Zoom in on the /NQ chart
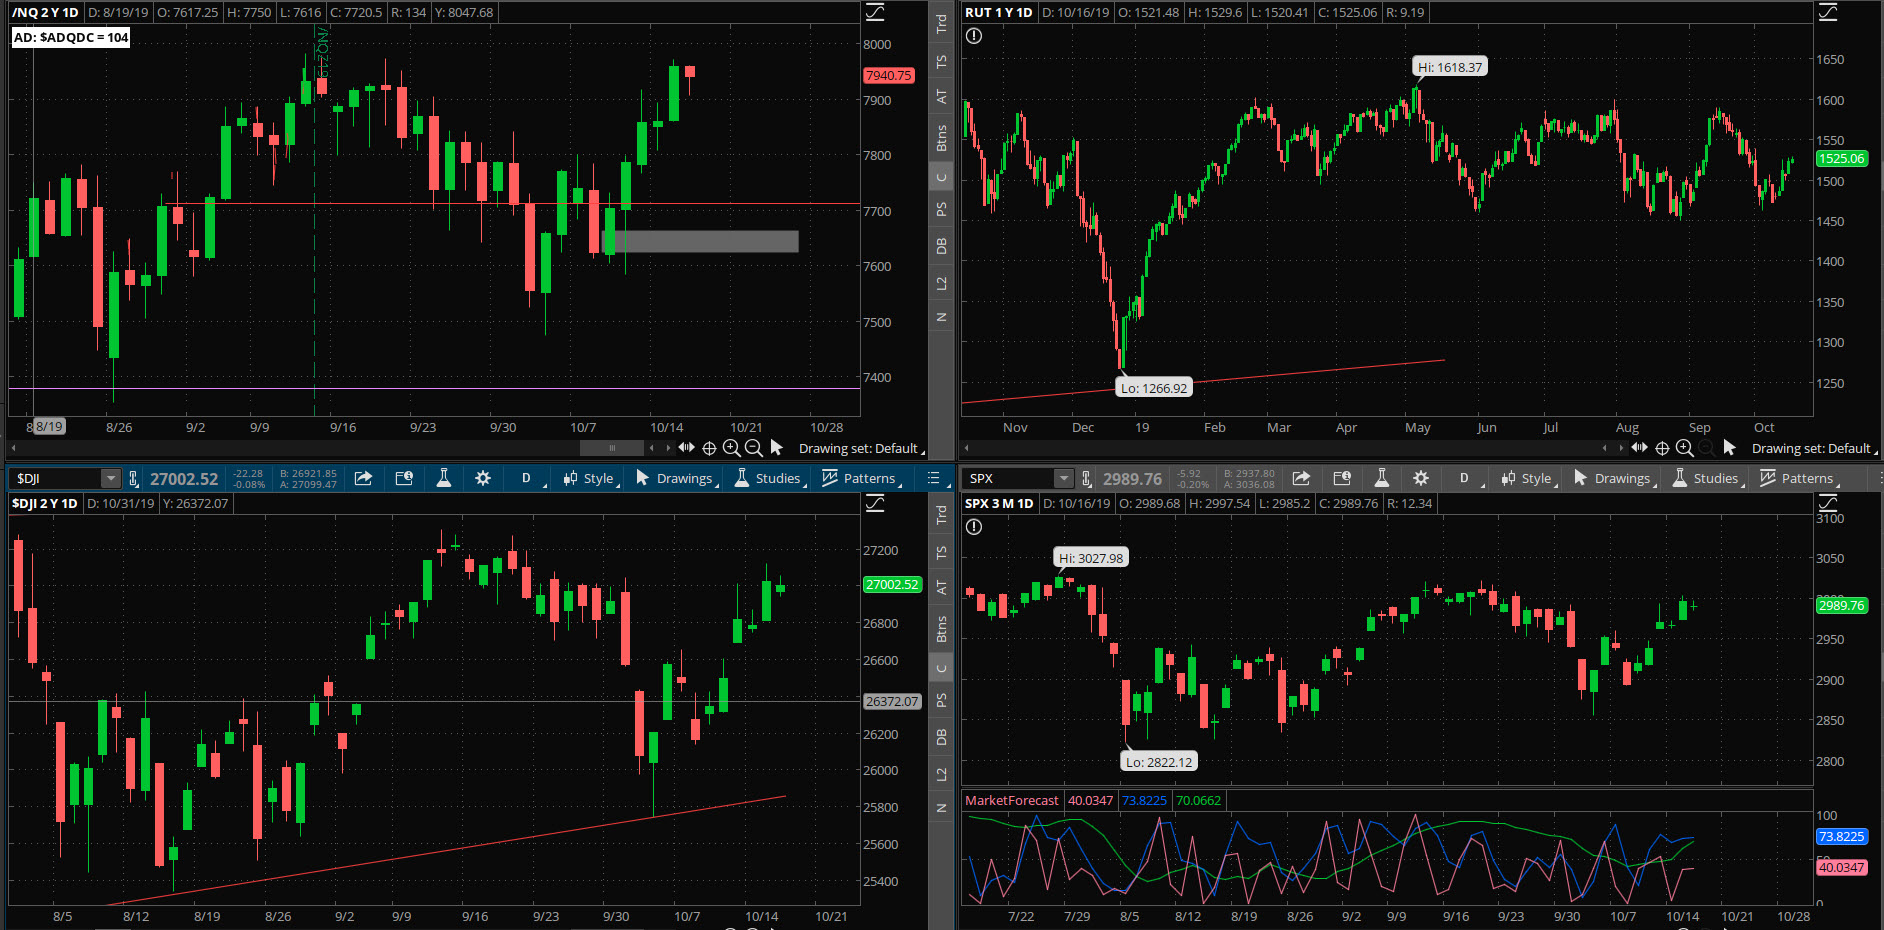 [731, 448]
